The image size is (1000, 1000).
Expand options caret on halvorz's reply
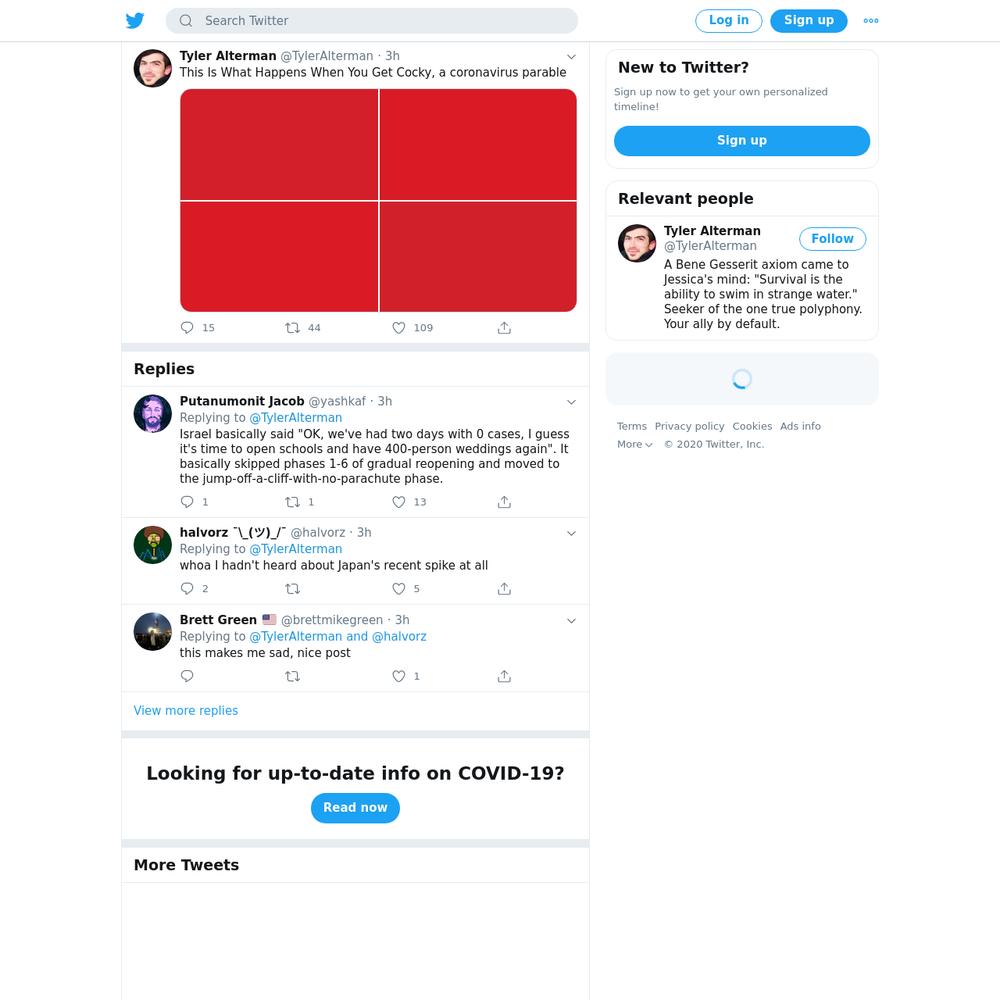pos(571,533)
